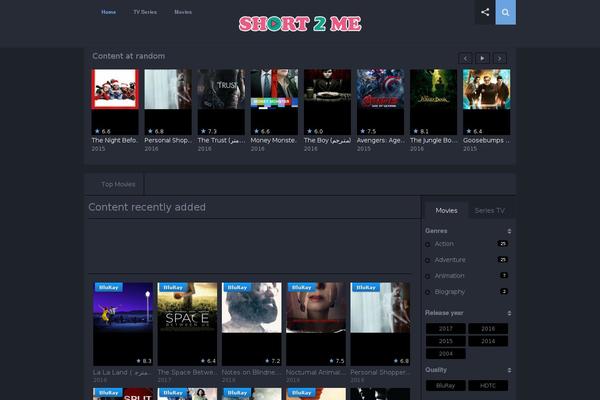The height and width of the screenshot is (400, 600).
Task: Filter by HDTC quality
Action: coord(488,385)
